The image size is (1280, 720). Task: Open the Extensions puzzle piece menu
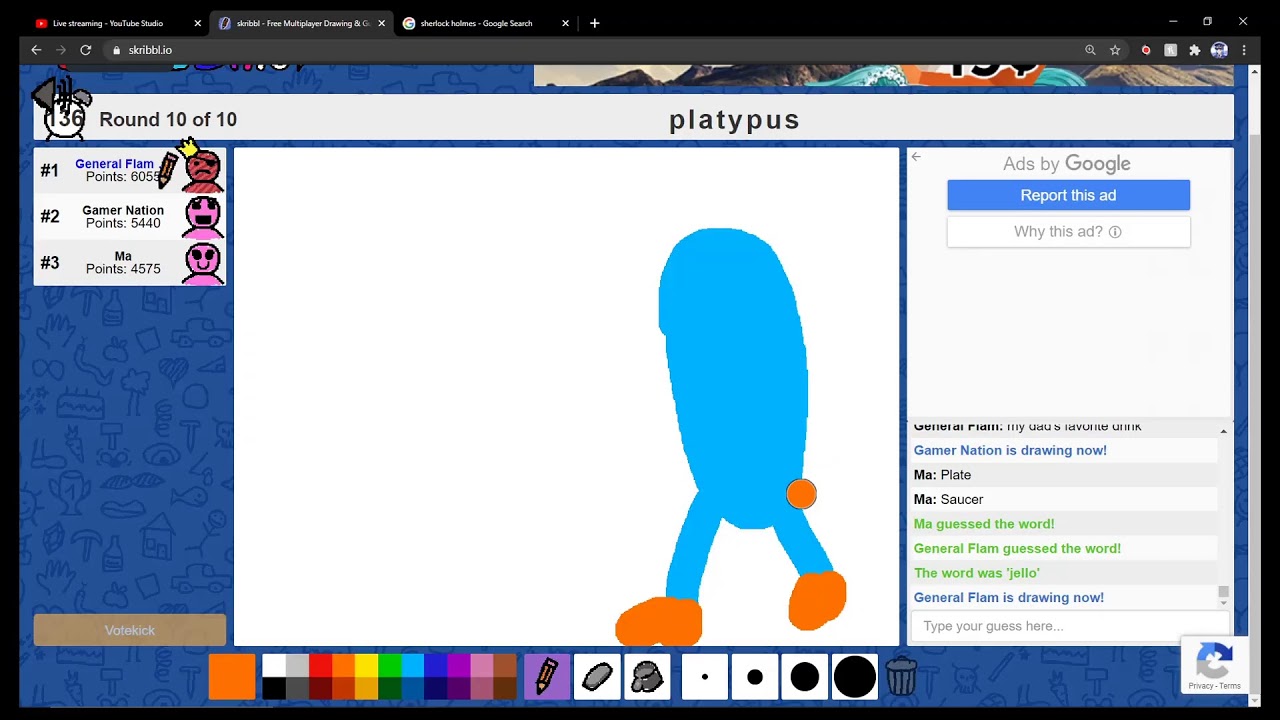pyautogui.click(x=1194, y=50)
